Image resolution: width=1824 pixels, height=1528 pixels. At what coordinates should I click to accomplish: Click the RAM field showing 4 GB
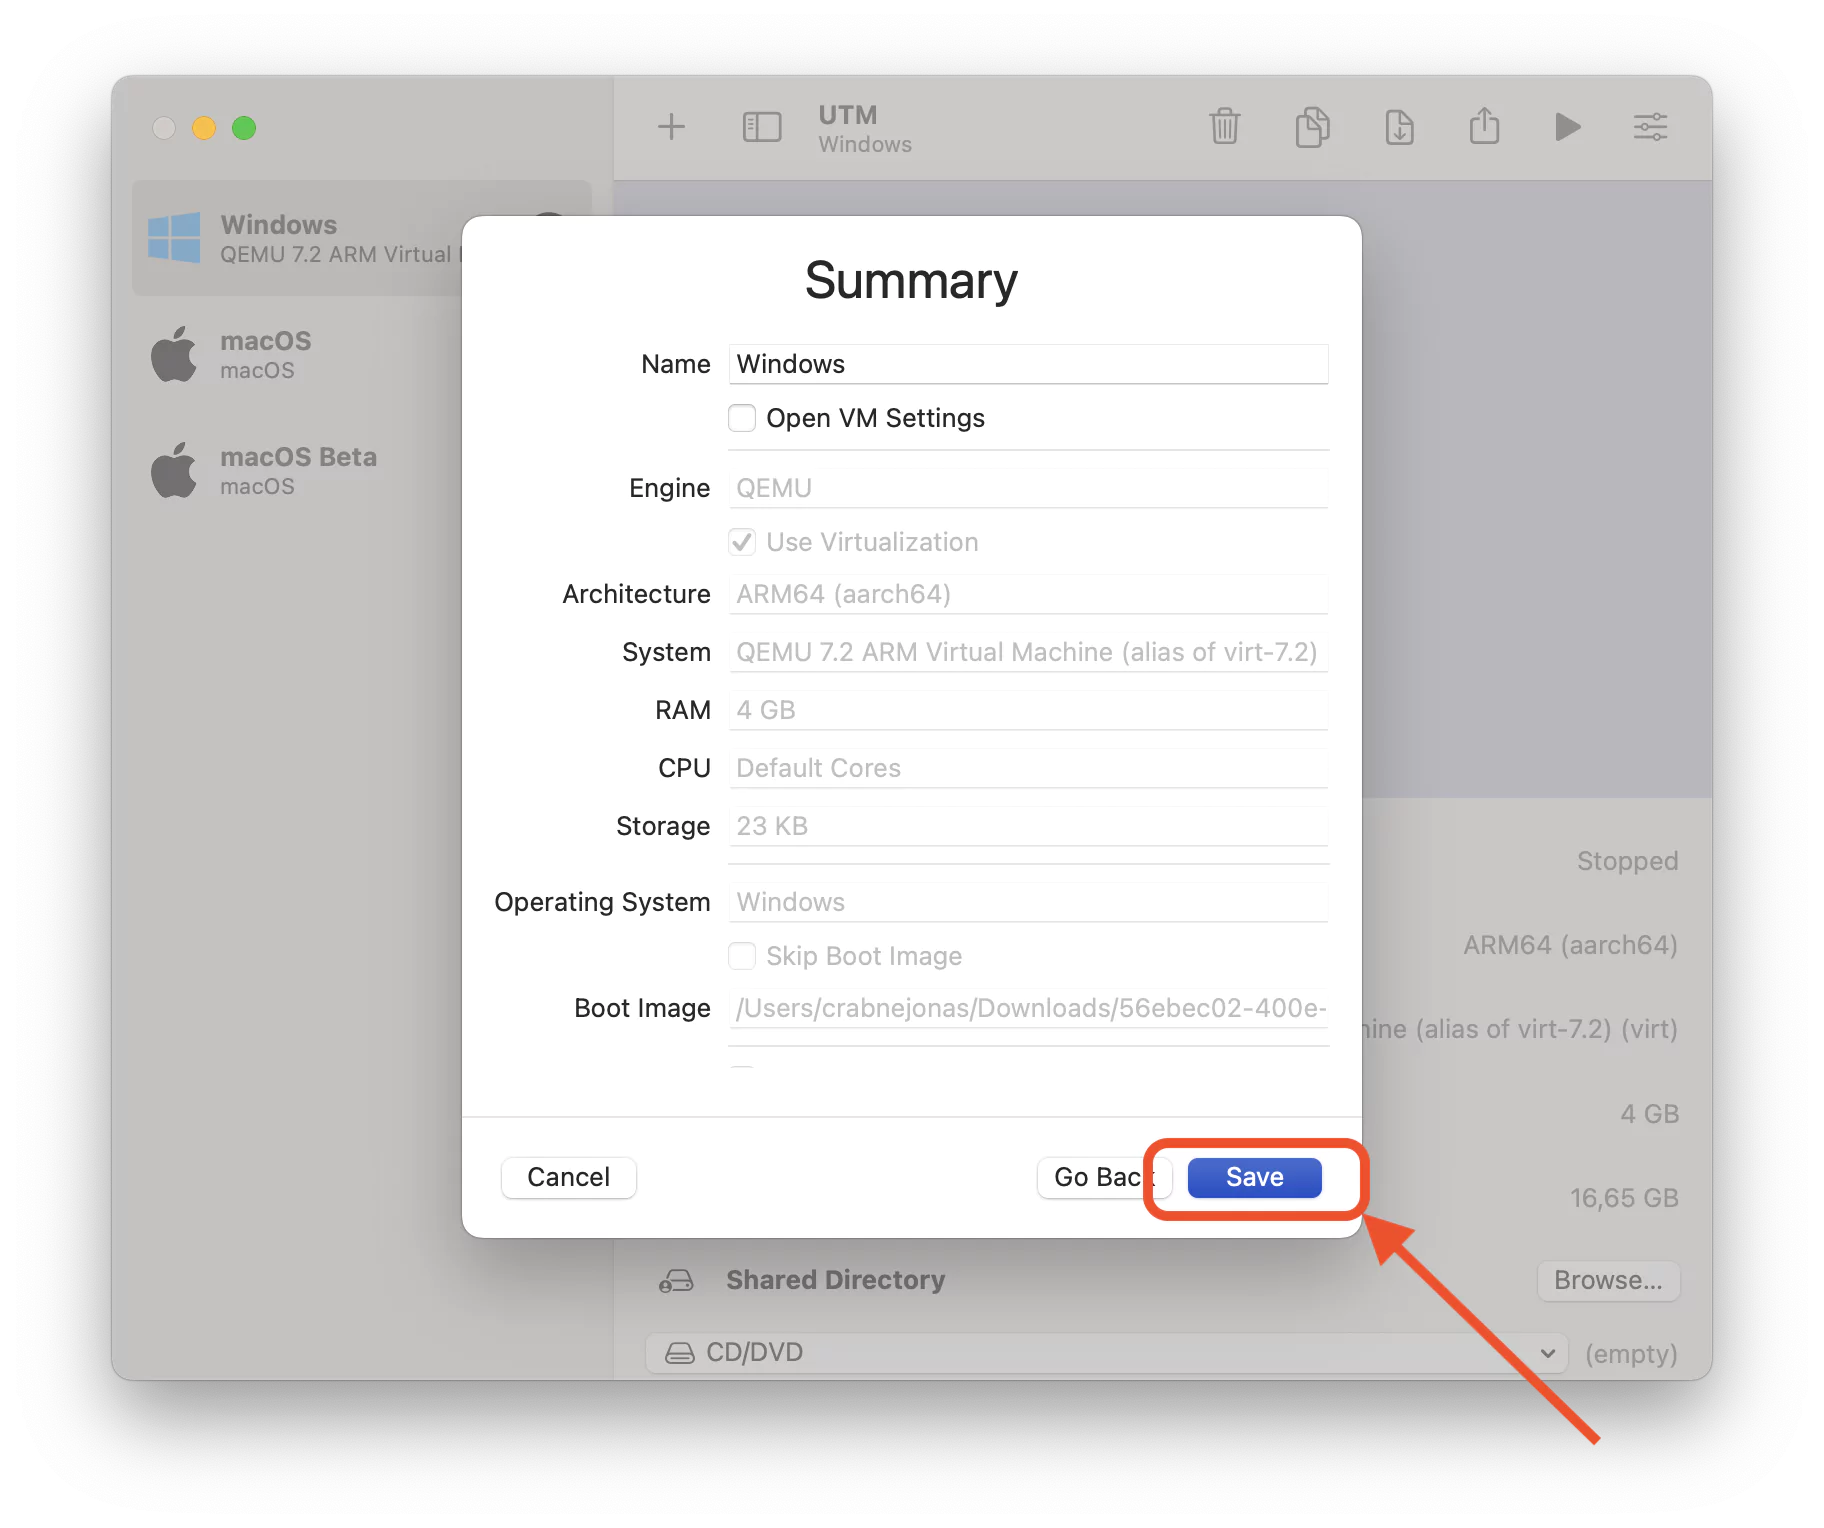click(1028, 710)
